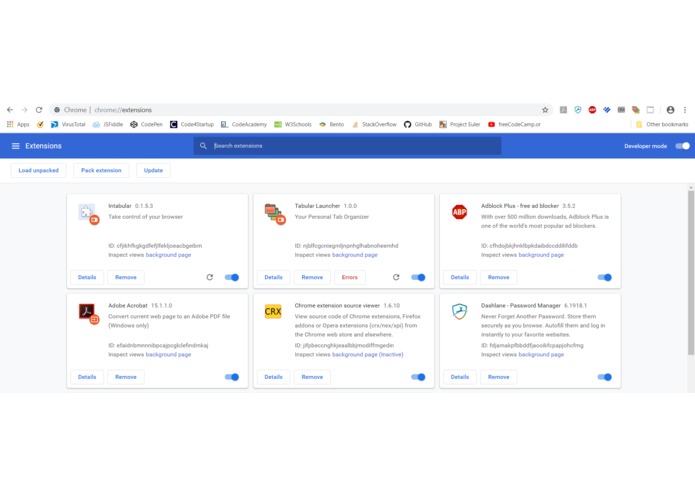This screenshot has height=494, width=695.
Task: Click Pack extension button
Action: [101, 171]
